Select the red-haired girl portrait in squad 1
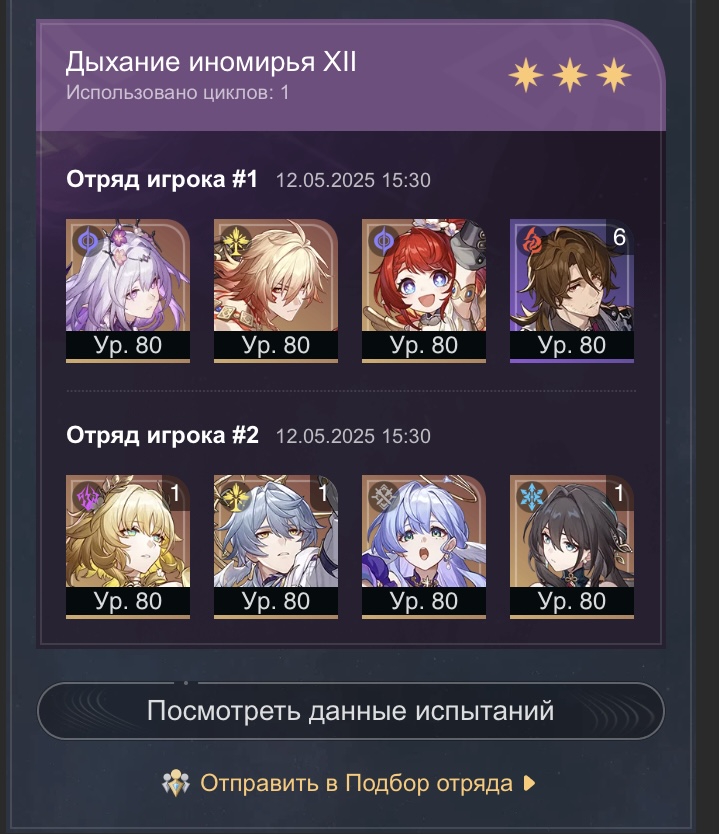719x834 pixels. [x=424, y=290]
